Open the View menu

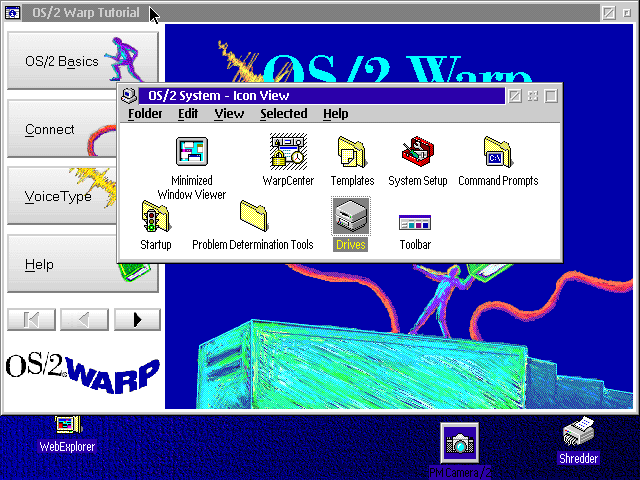point(229,113)
